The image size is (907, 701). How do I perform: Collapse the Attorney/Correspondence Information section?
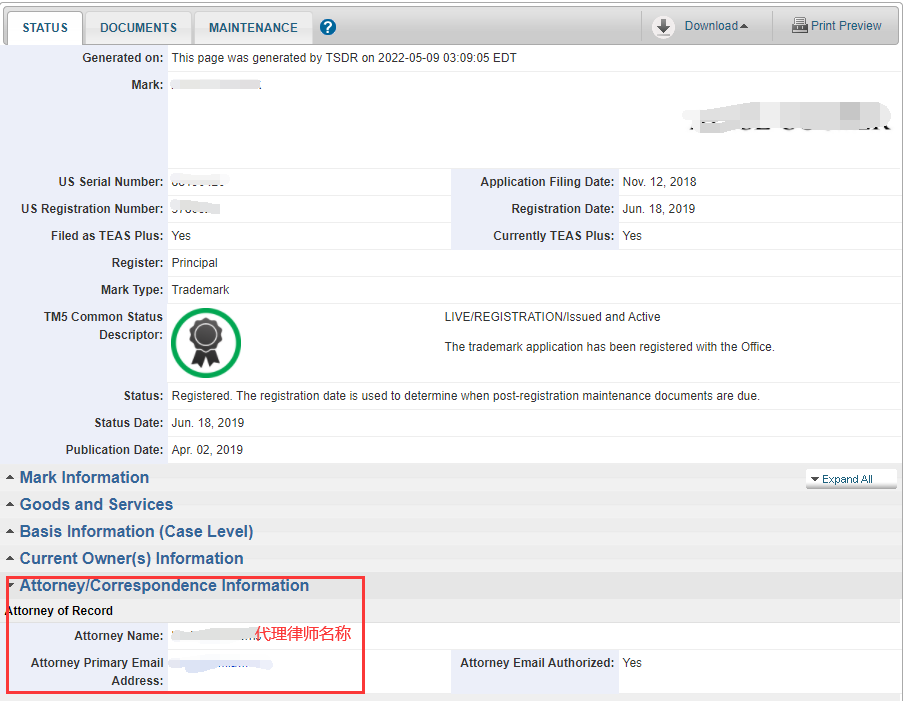[x=164, y=586]
